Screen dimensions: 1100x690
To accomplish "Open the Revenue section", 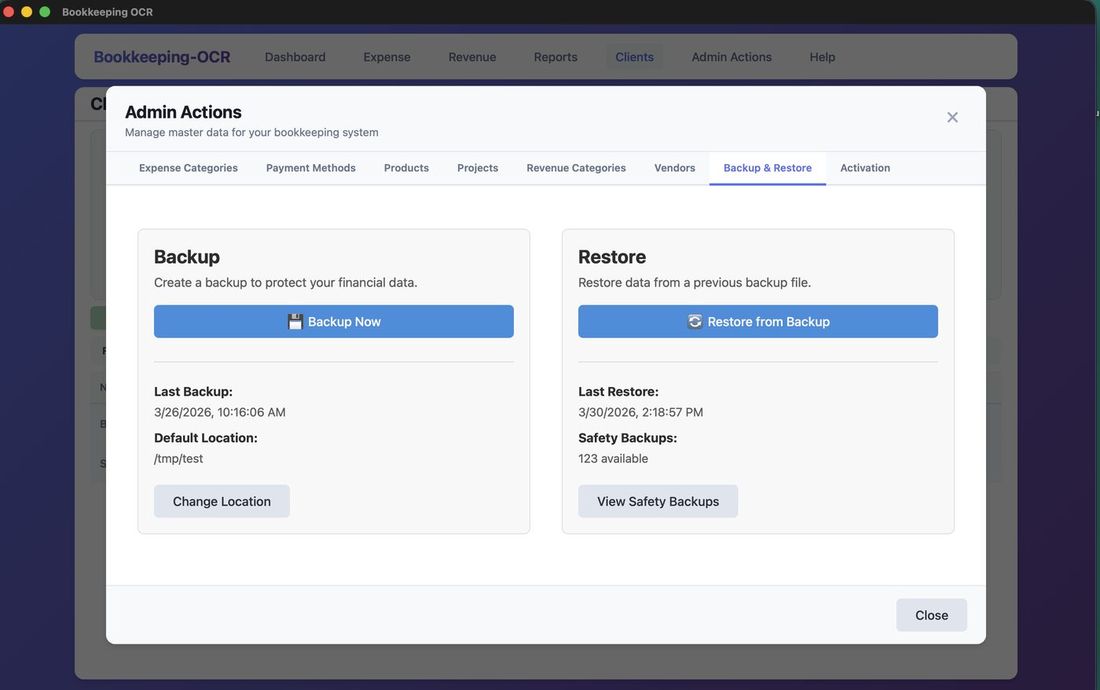I will pos(471,57).
